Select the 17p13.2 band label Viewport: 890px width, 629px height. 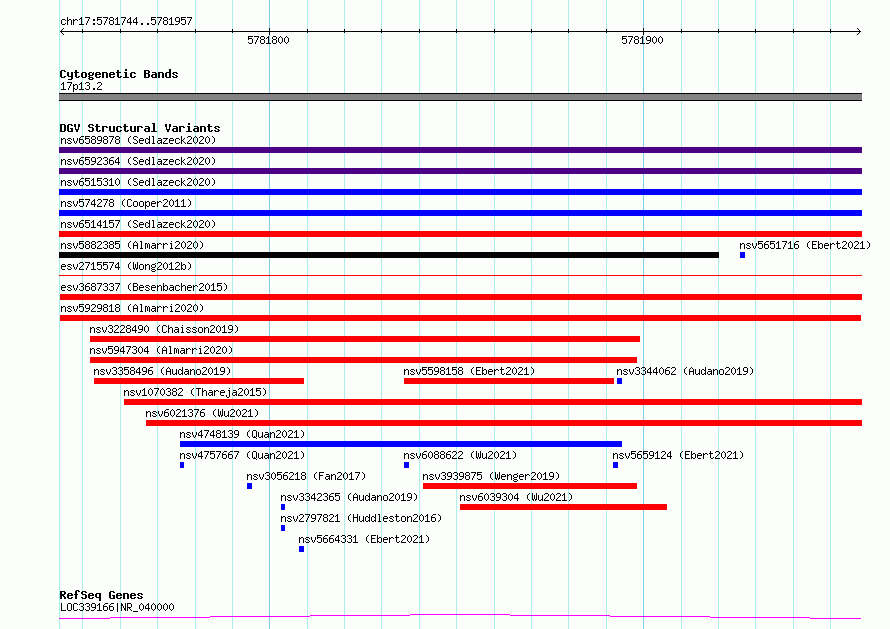[81, 86]
